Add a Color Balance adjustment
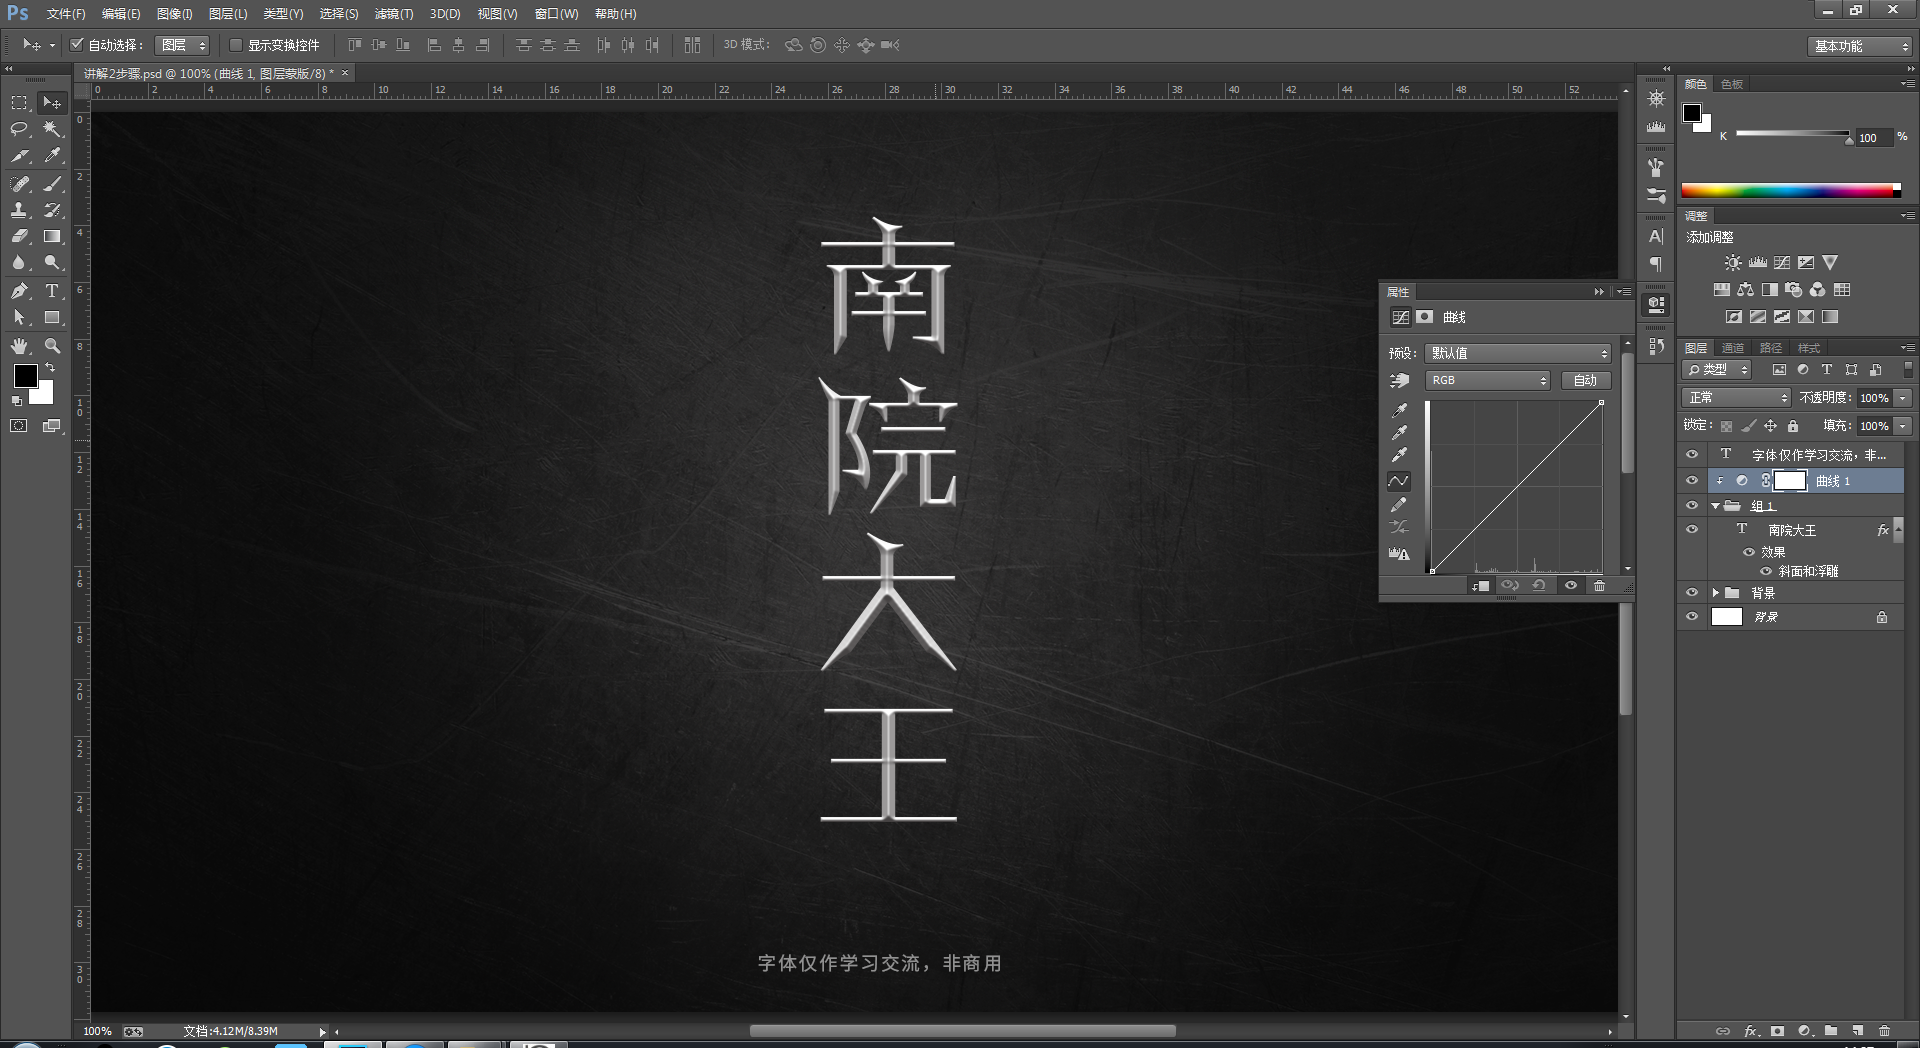The height and width of the screenshot is (1048, 1920). pyautogui.click(x=1745, y=290)
